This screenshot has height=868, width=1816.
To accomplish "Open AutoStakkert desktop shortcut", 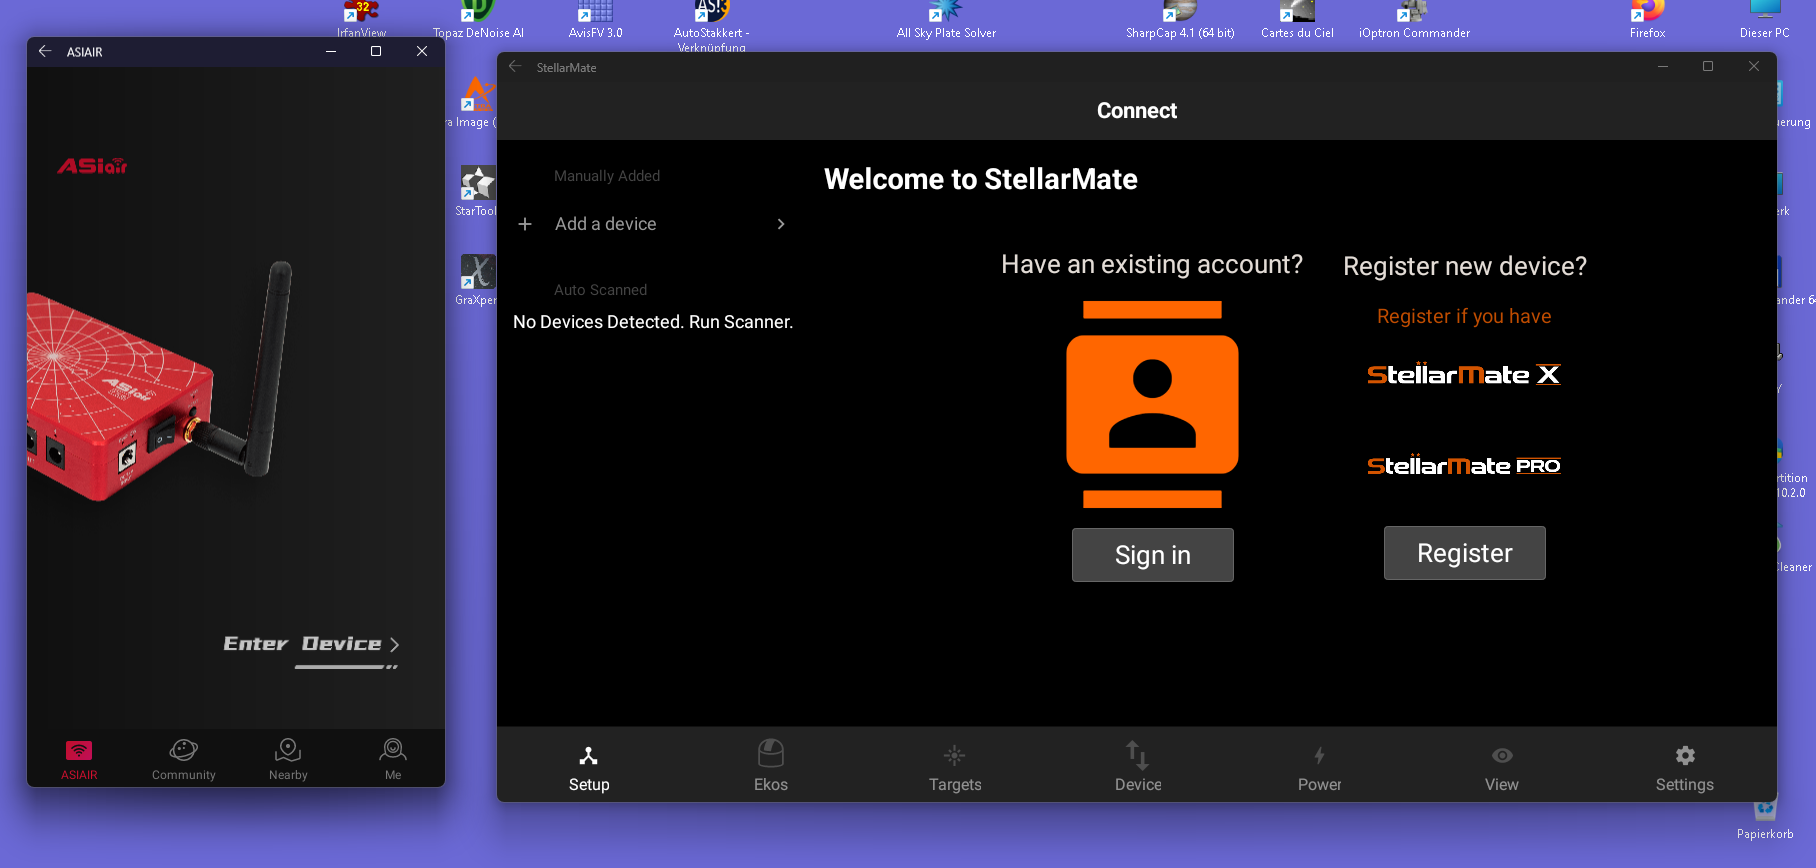I will [712, 25].
